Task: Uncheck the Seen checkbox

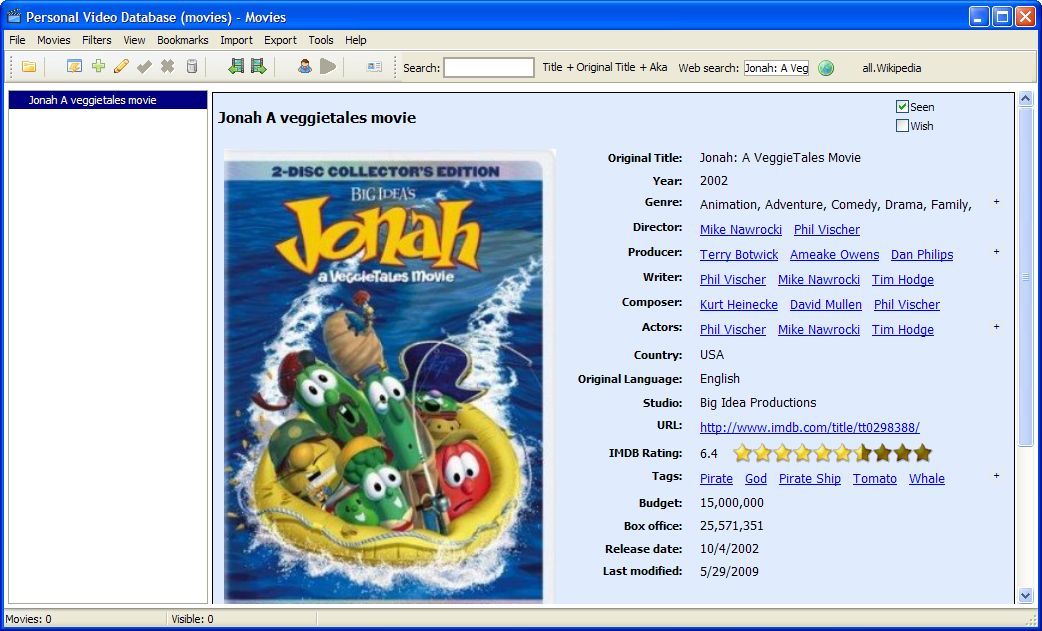Action: pyautogui.click(x=901, y=106)
